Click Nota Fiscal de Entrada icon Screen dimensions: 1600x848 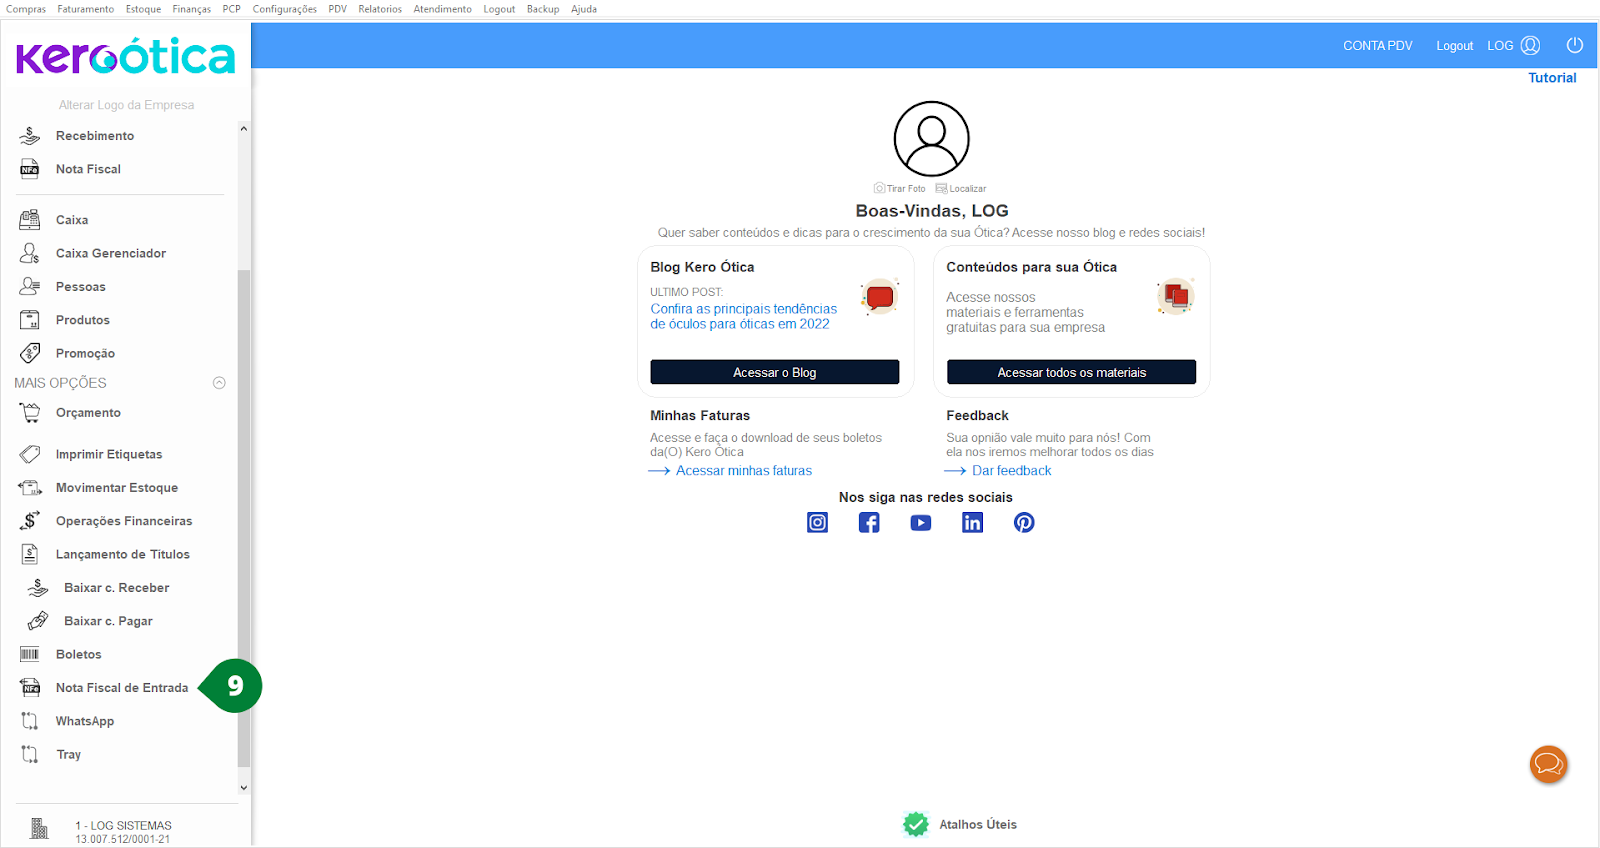click(x=30, y=688)
